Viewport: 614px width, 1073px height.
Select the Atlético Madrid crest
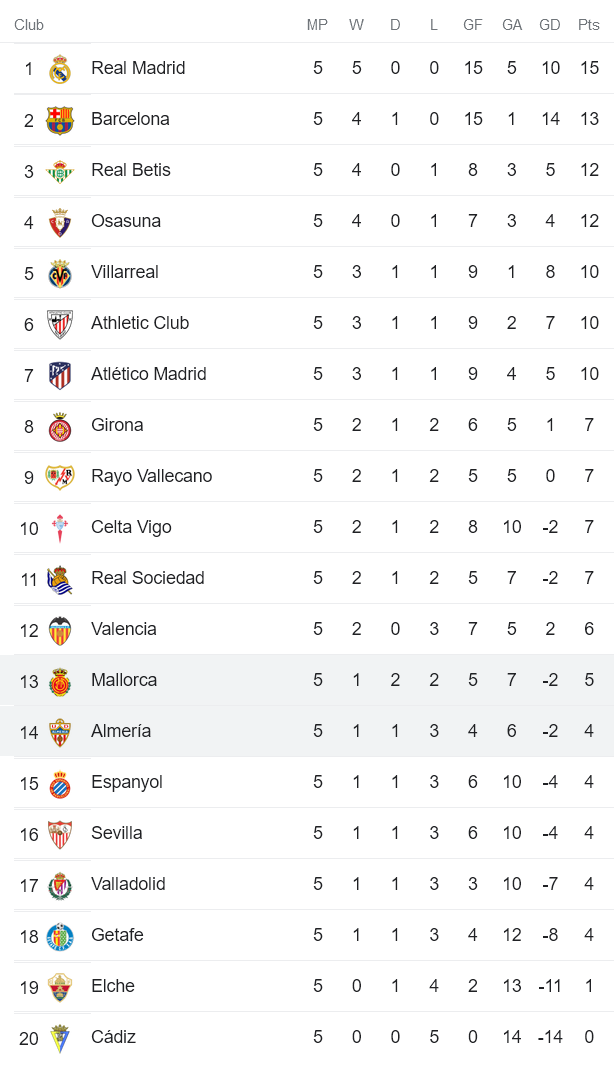(x=61, y=374)
